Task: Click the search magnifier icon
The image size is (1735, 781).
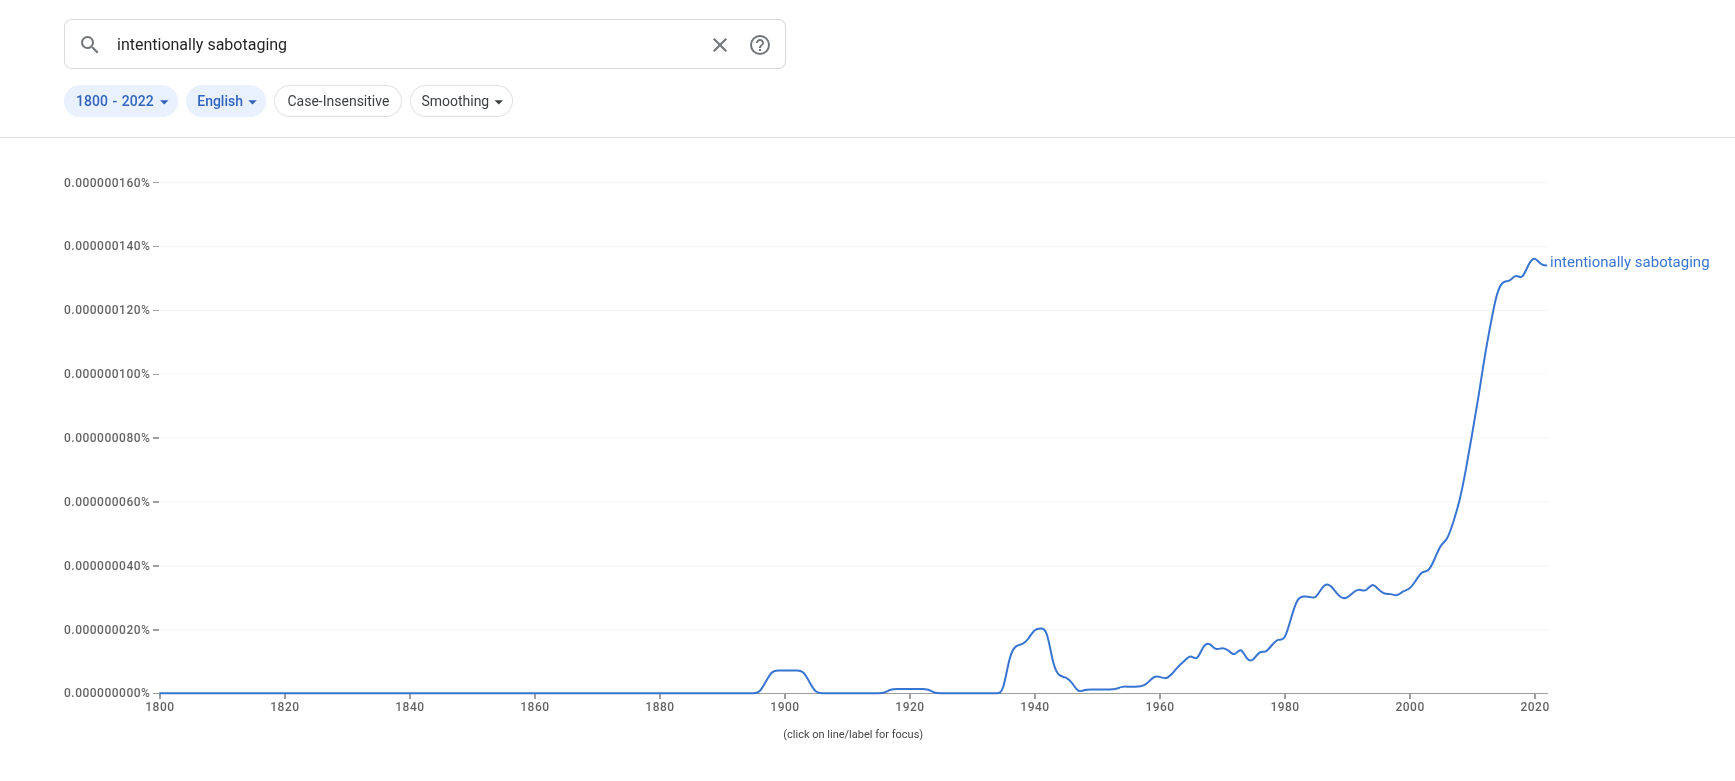Action: point(90,45)
